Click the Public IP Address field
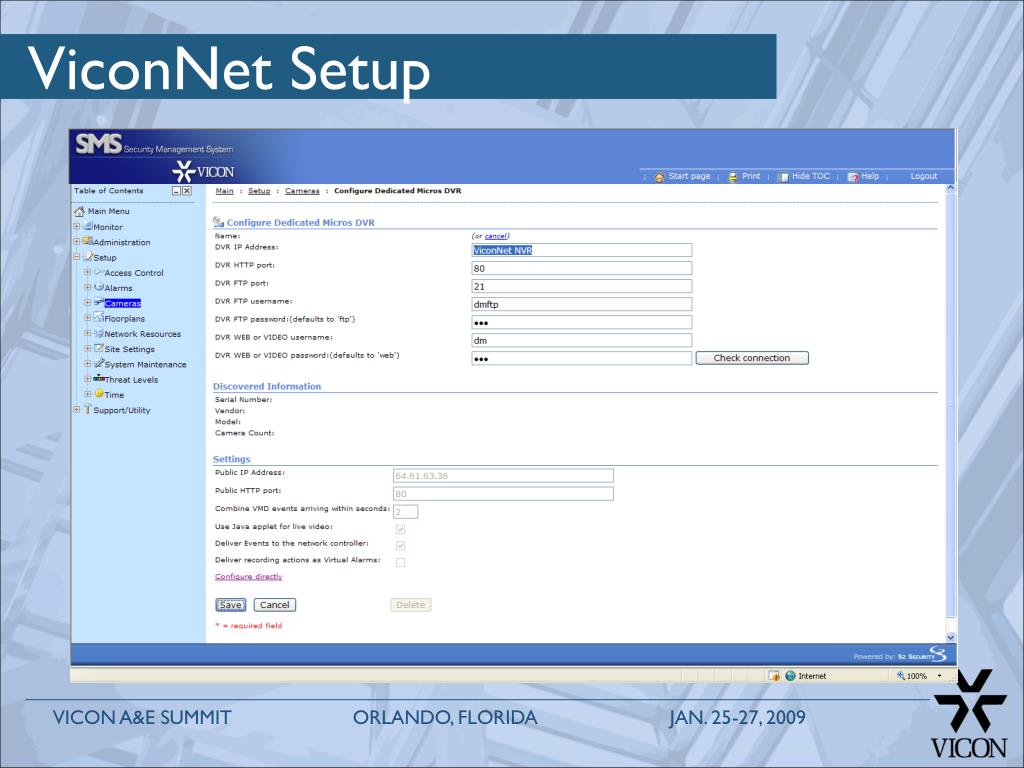This screenshot has height=768, width=1024. (x=503, y=475)
